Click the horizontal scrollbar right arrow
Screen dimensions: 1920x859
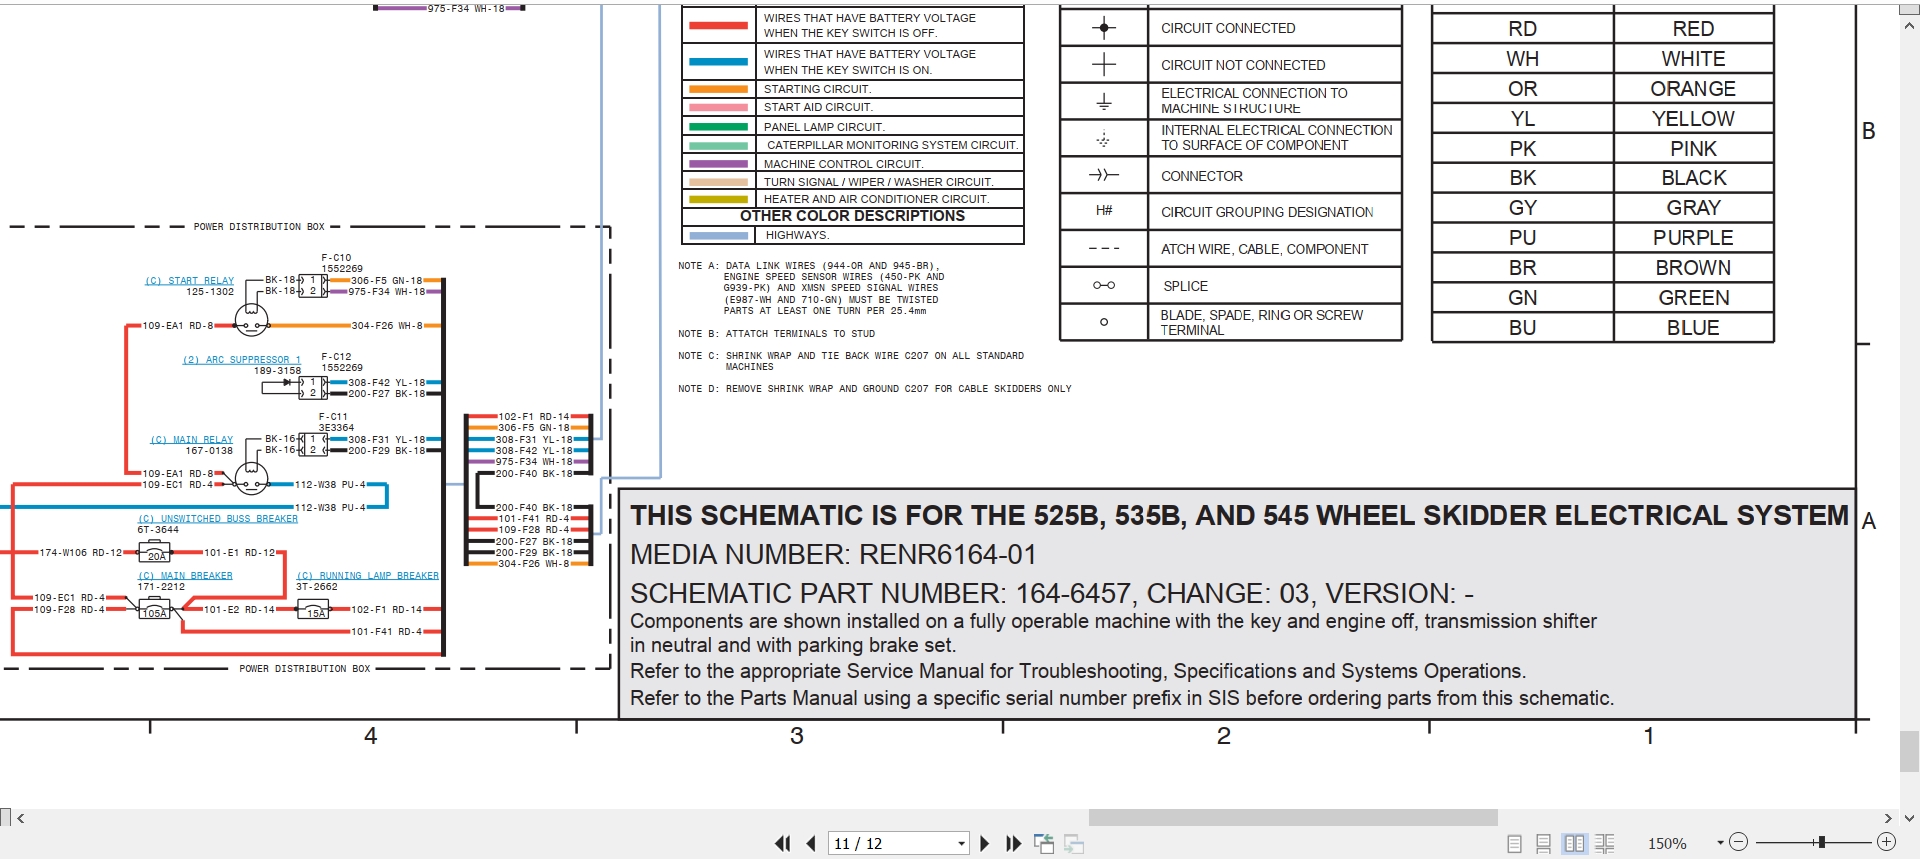tap(1888, 818)
